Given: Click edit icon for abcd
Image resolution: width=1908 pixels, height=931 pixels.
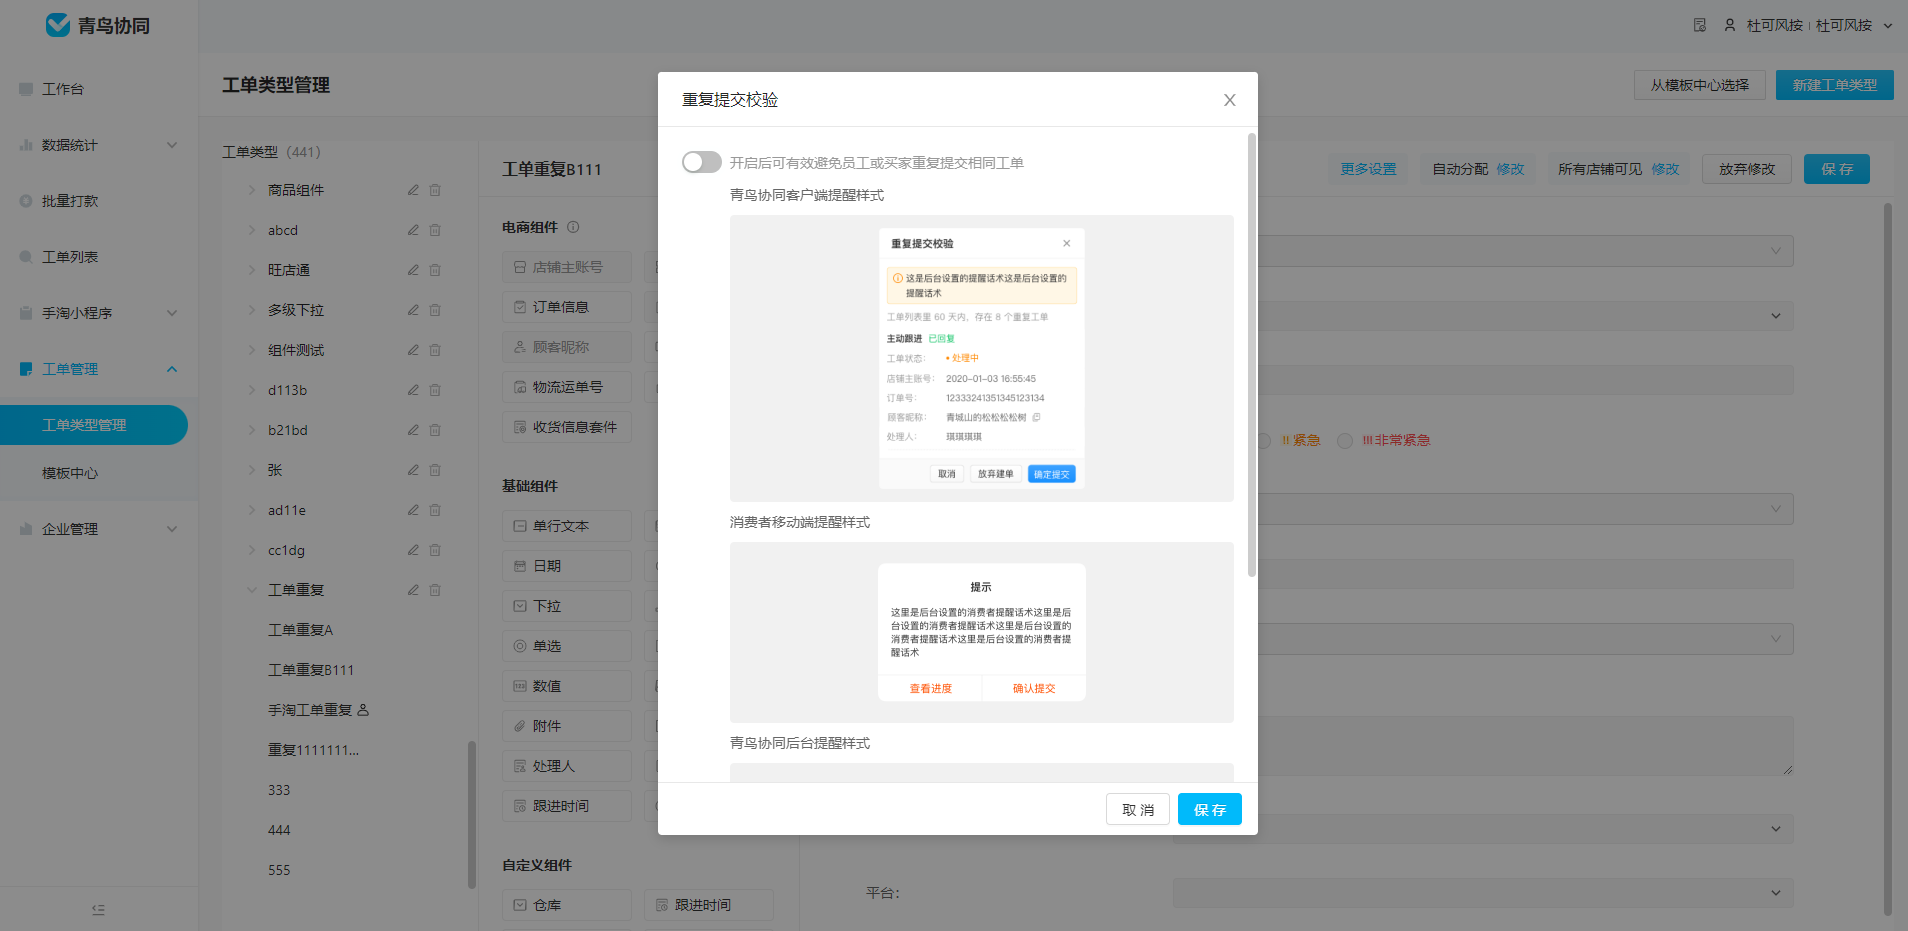Looking at the screenshot, I should (413, 230).
